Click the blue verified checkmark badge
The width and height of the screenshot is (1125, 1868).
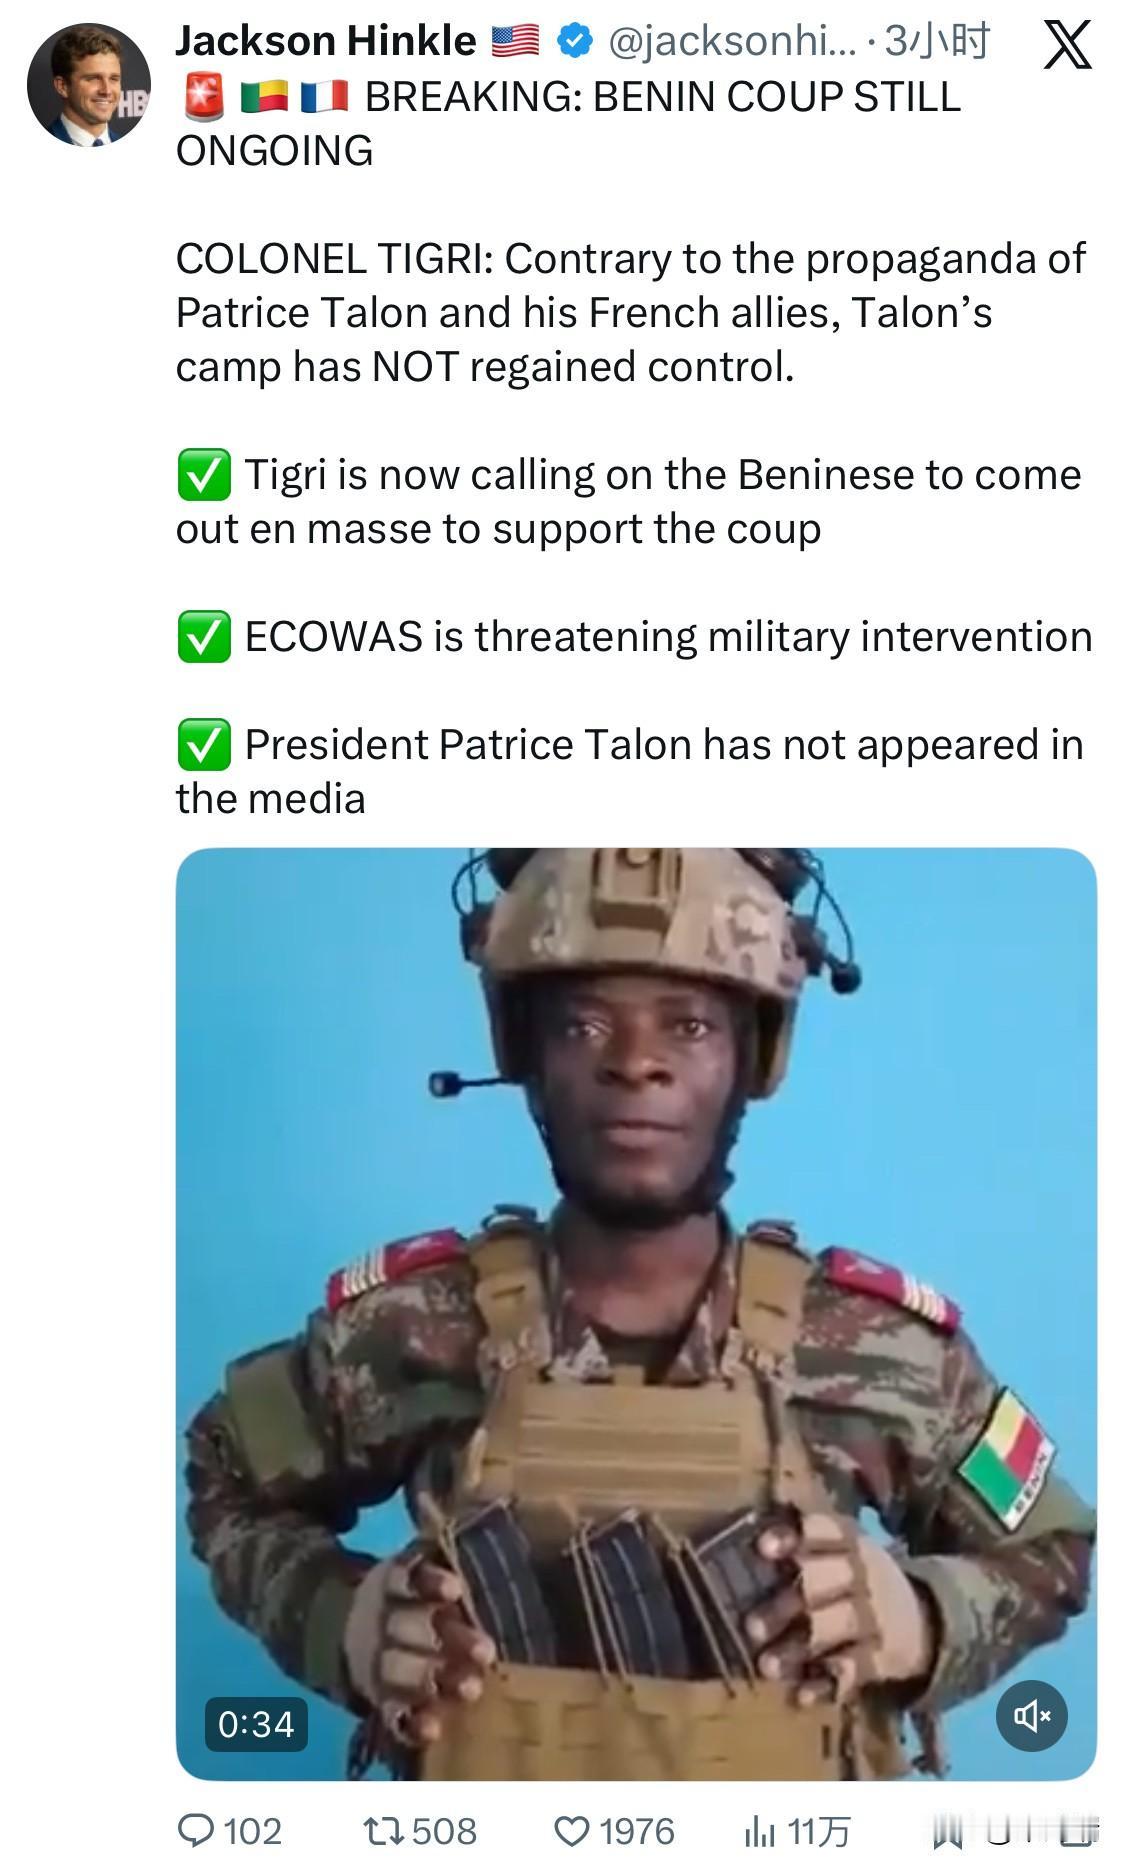573,41
